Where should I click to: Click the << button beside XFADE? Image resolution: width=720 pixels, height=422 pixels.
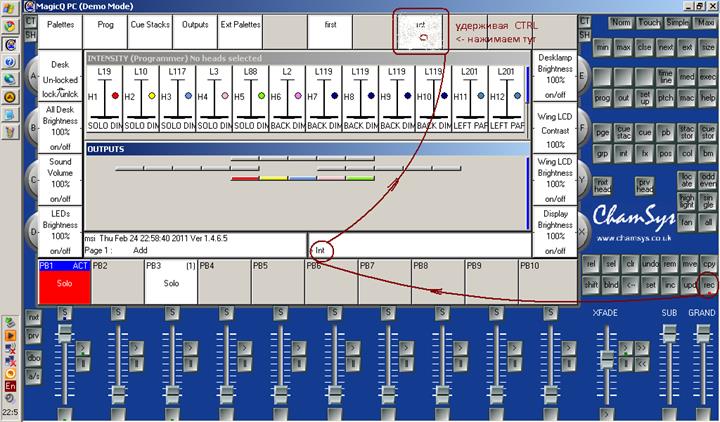641,364
